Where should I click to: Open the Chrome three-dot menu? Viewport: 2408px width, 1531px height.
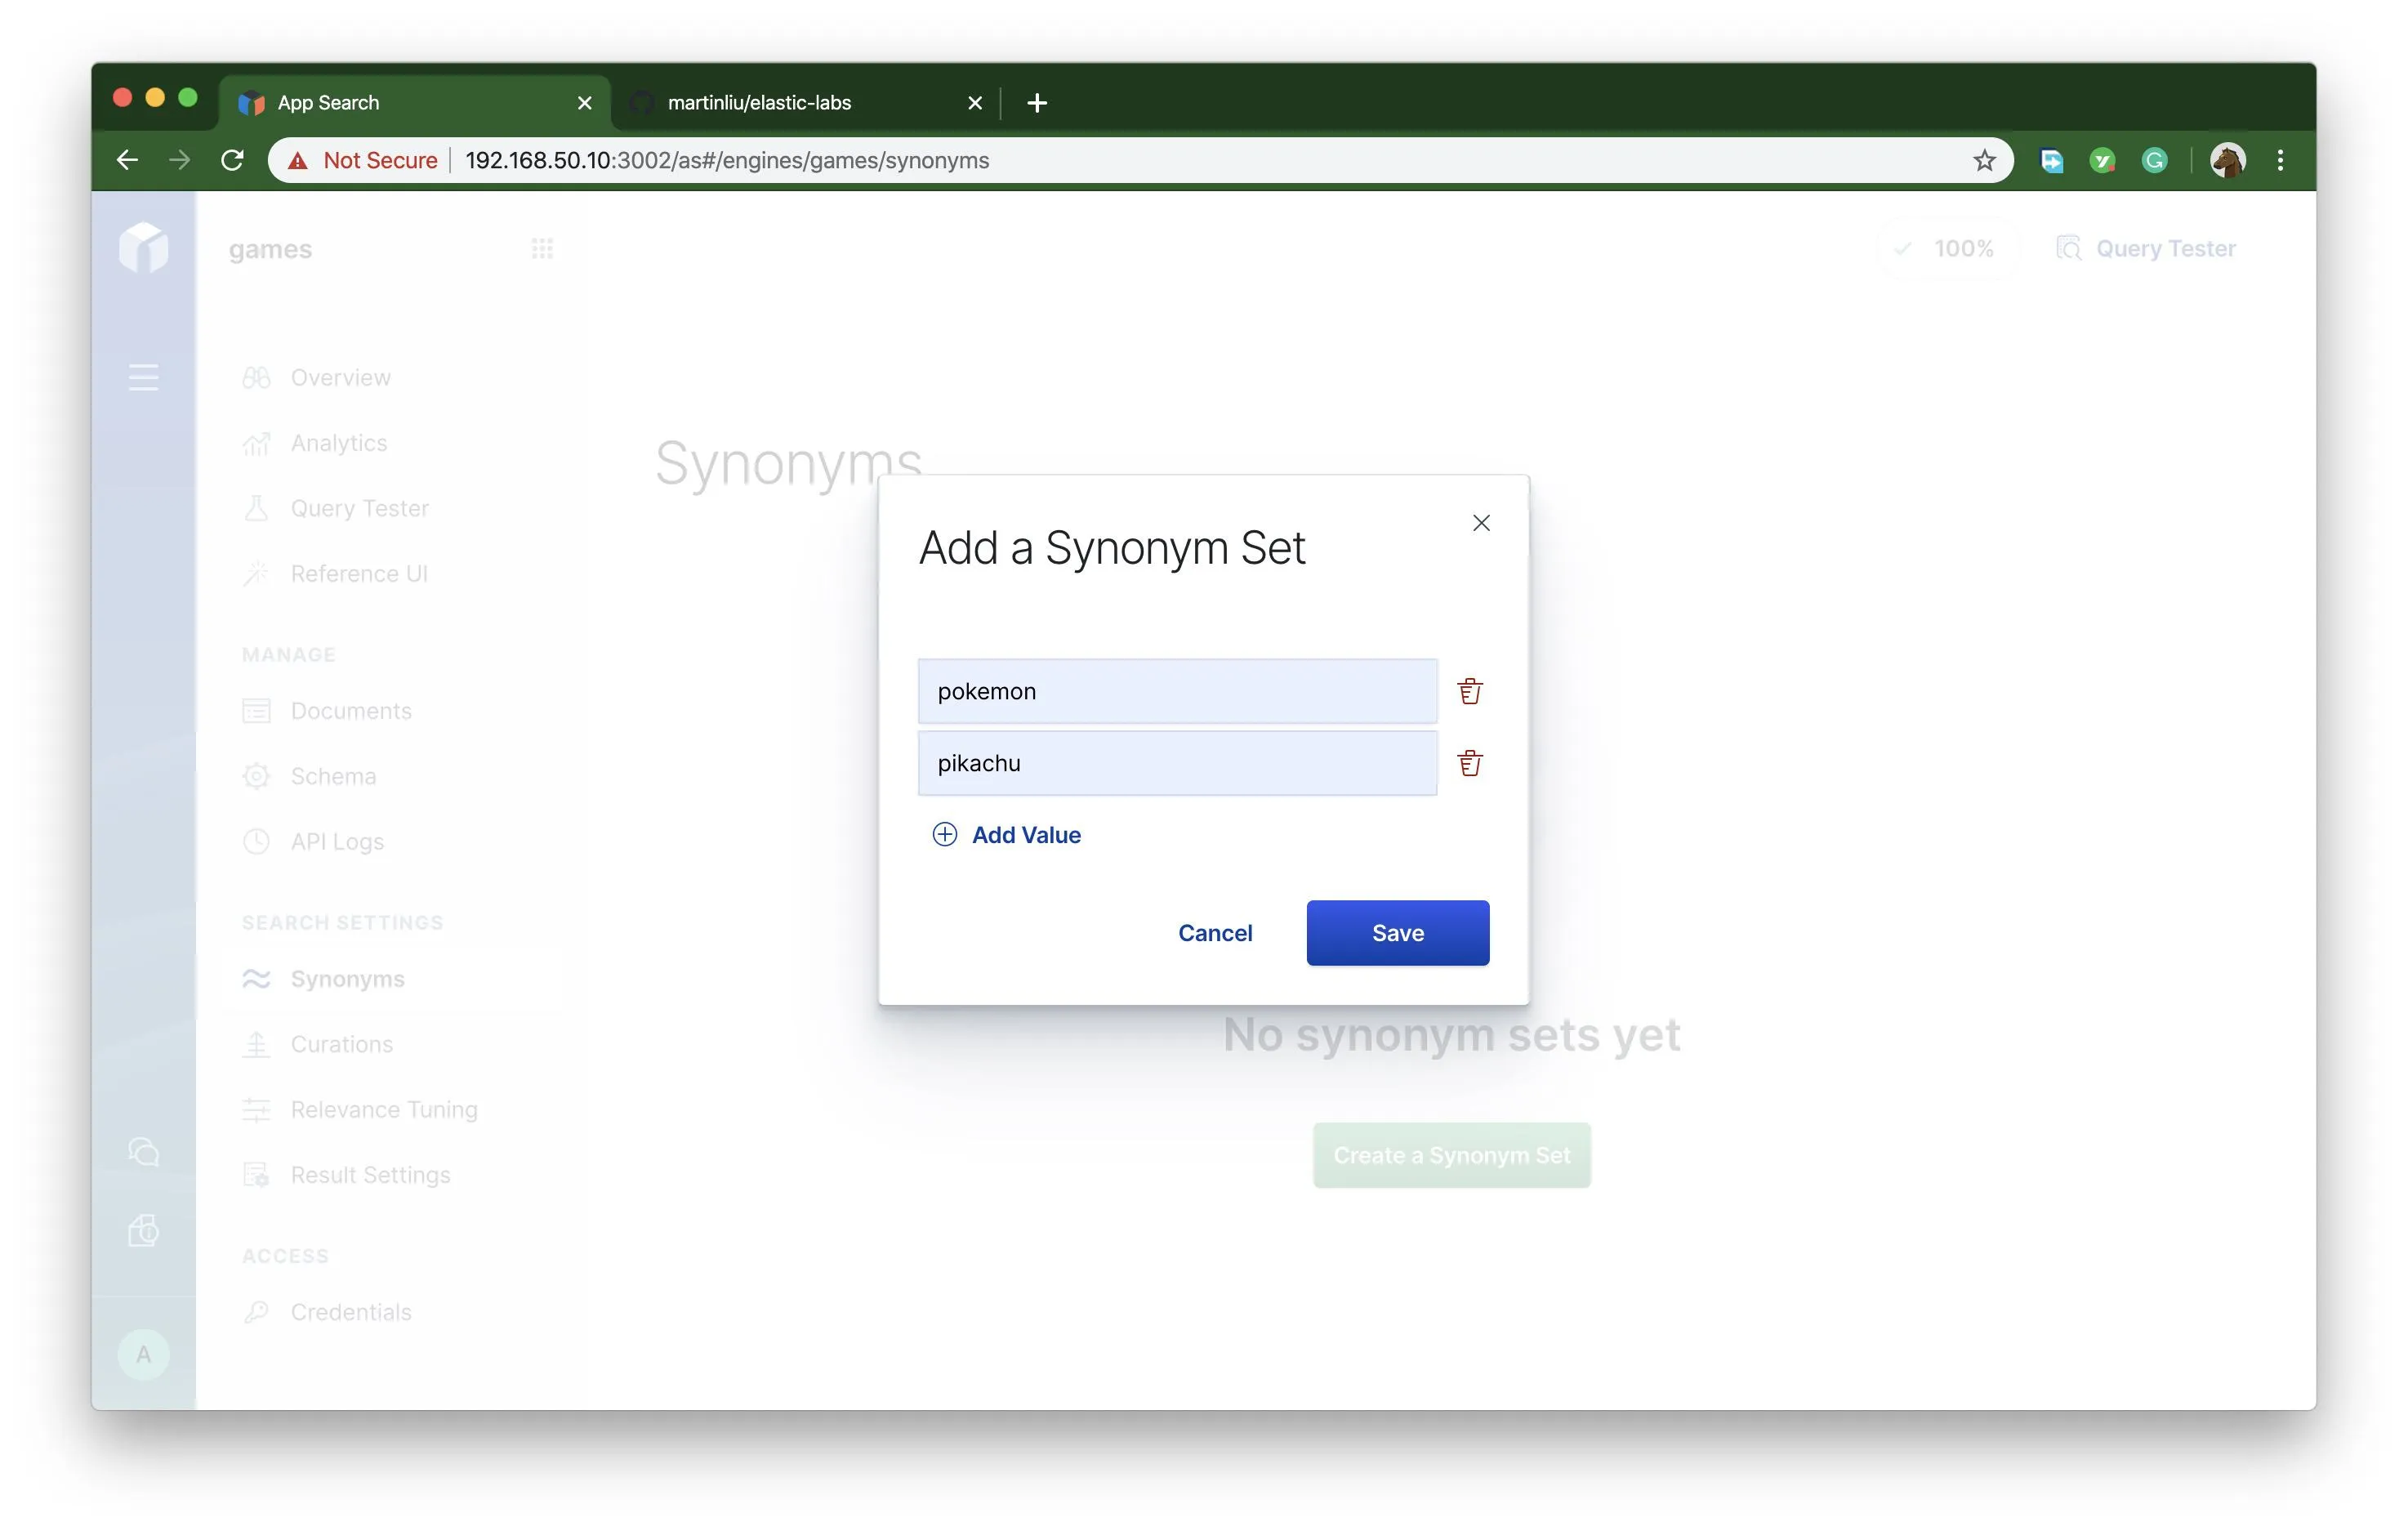pos(2280,160)
